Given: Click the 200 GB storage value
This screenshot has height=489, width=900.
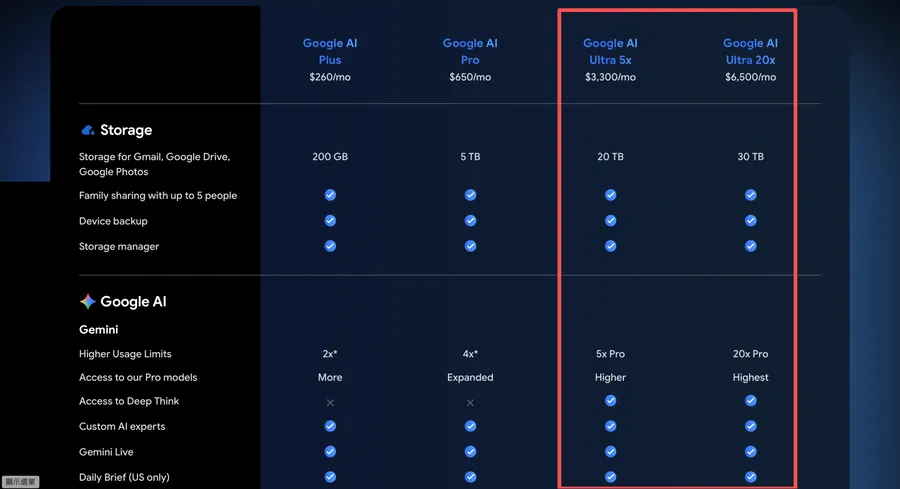Looking at the screenshot, I should point(330,157).
